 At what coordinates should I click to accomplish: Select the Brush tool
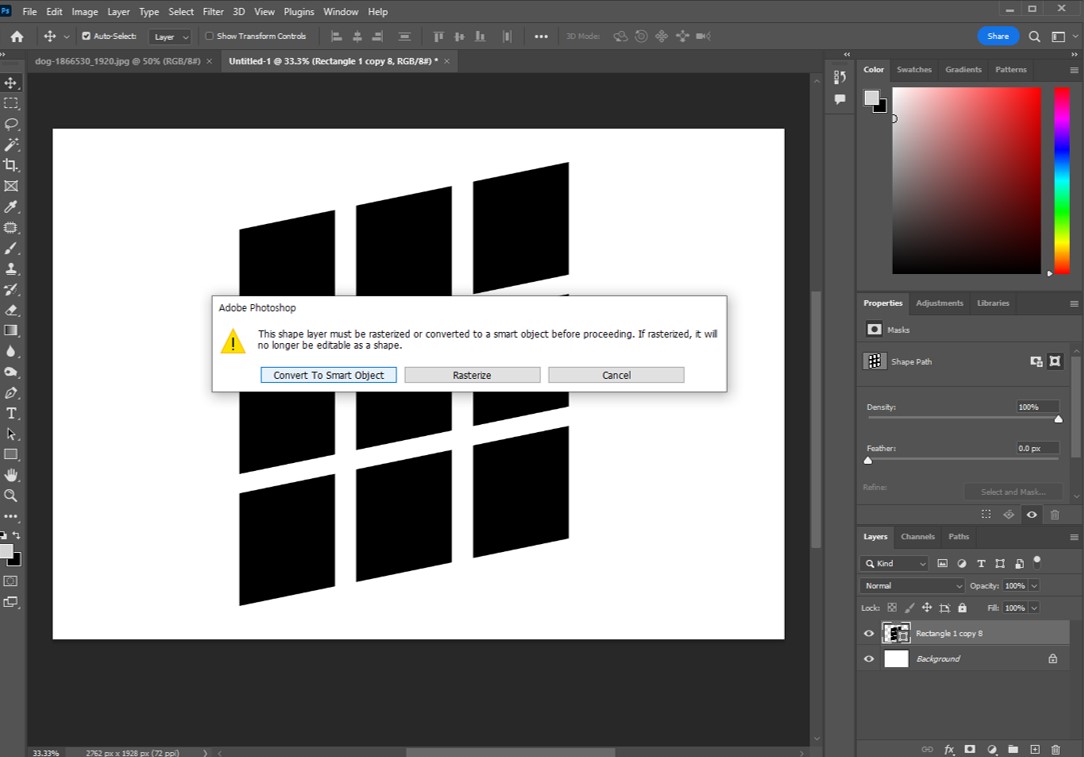(x=11, y=248)
